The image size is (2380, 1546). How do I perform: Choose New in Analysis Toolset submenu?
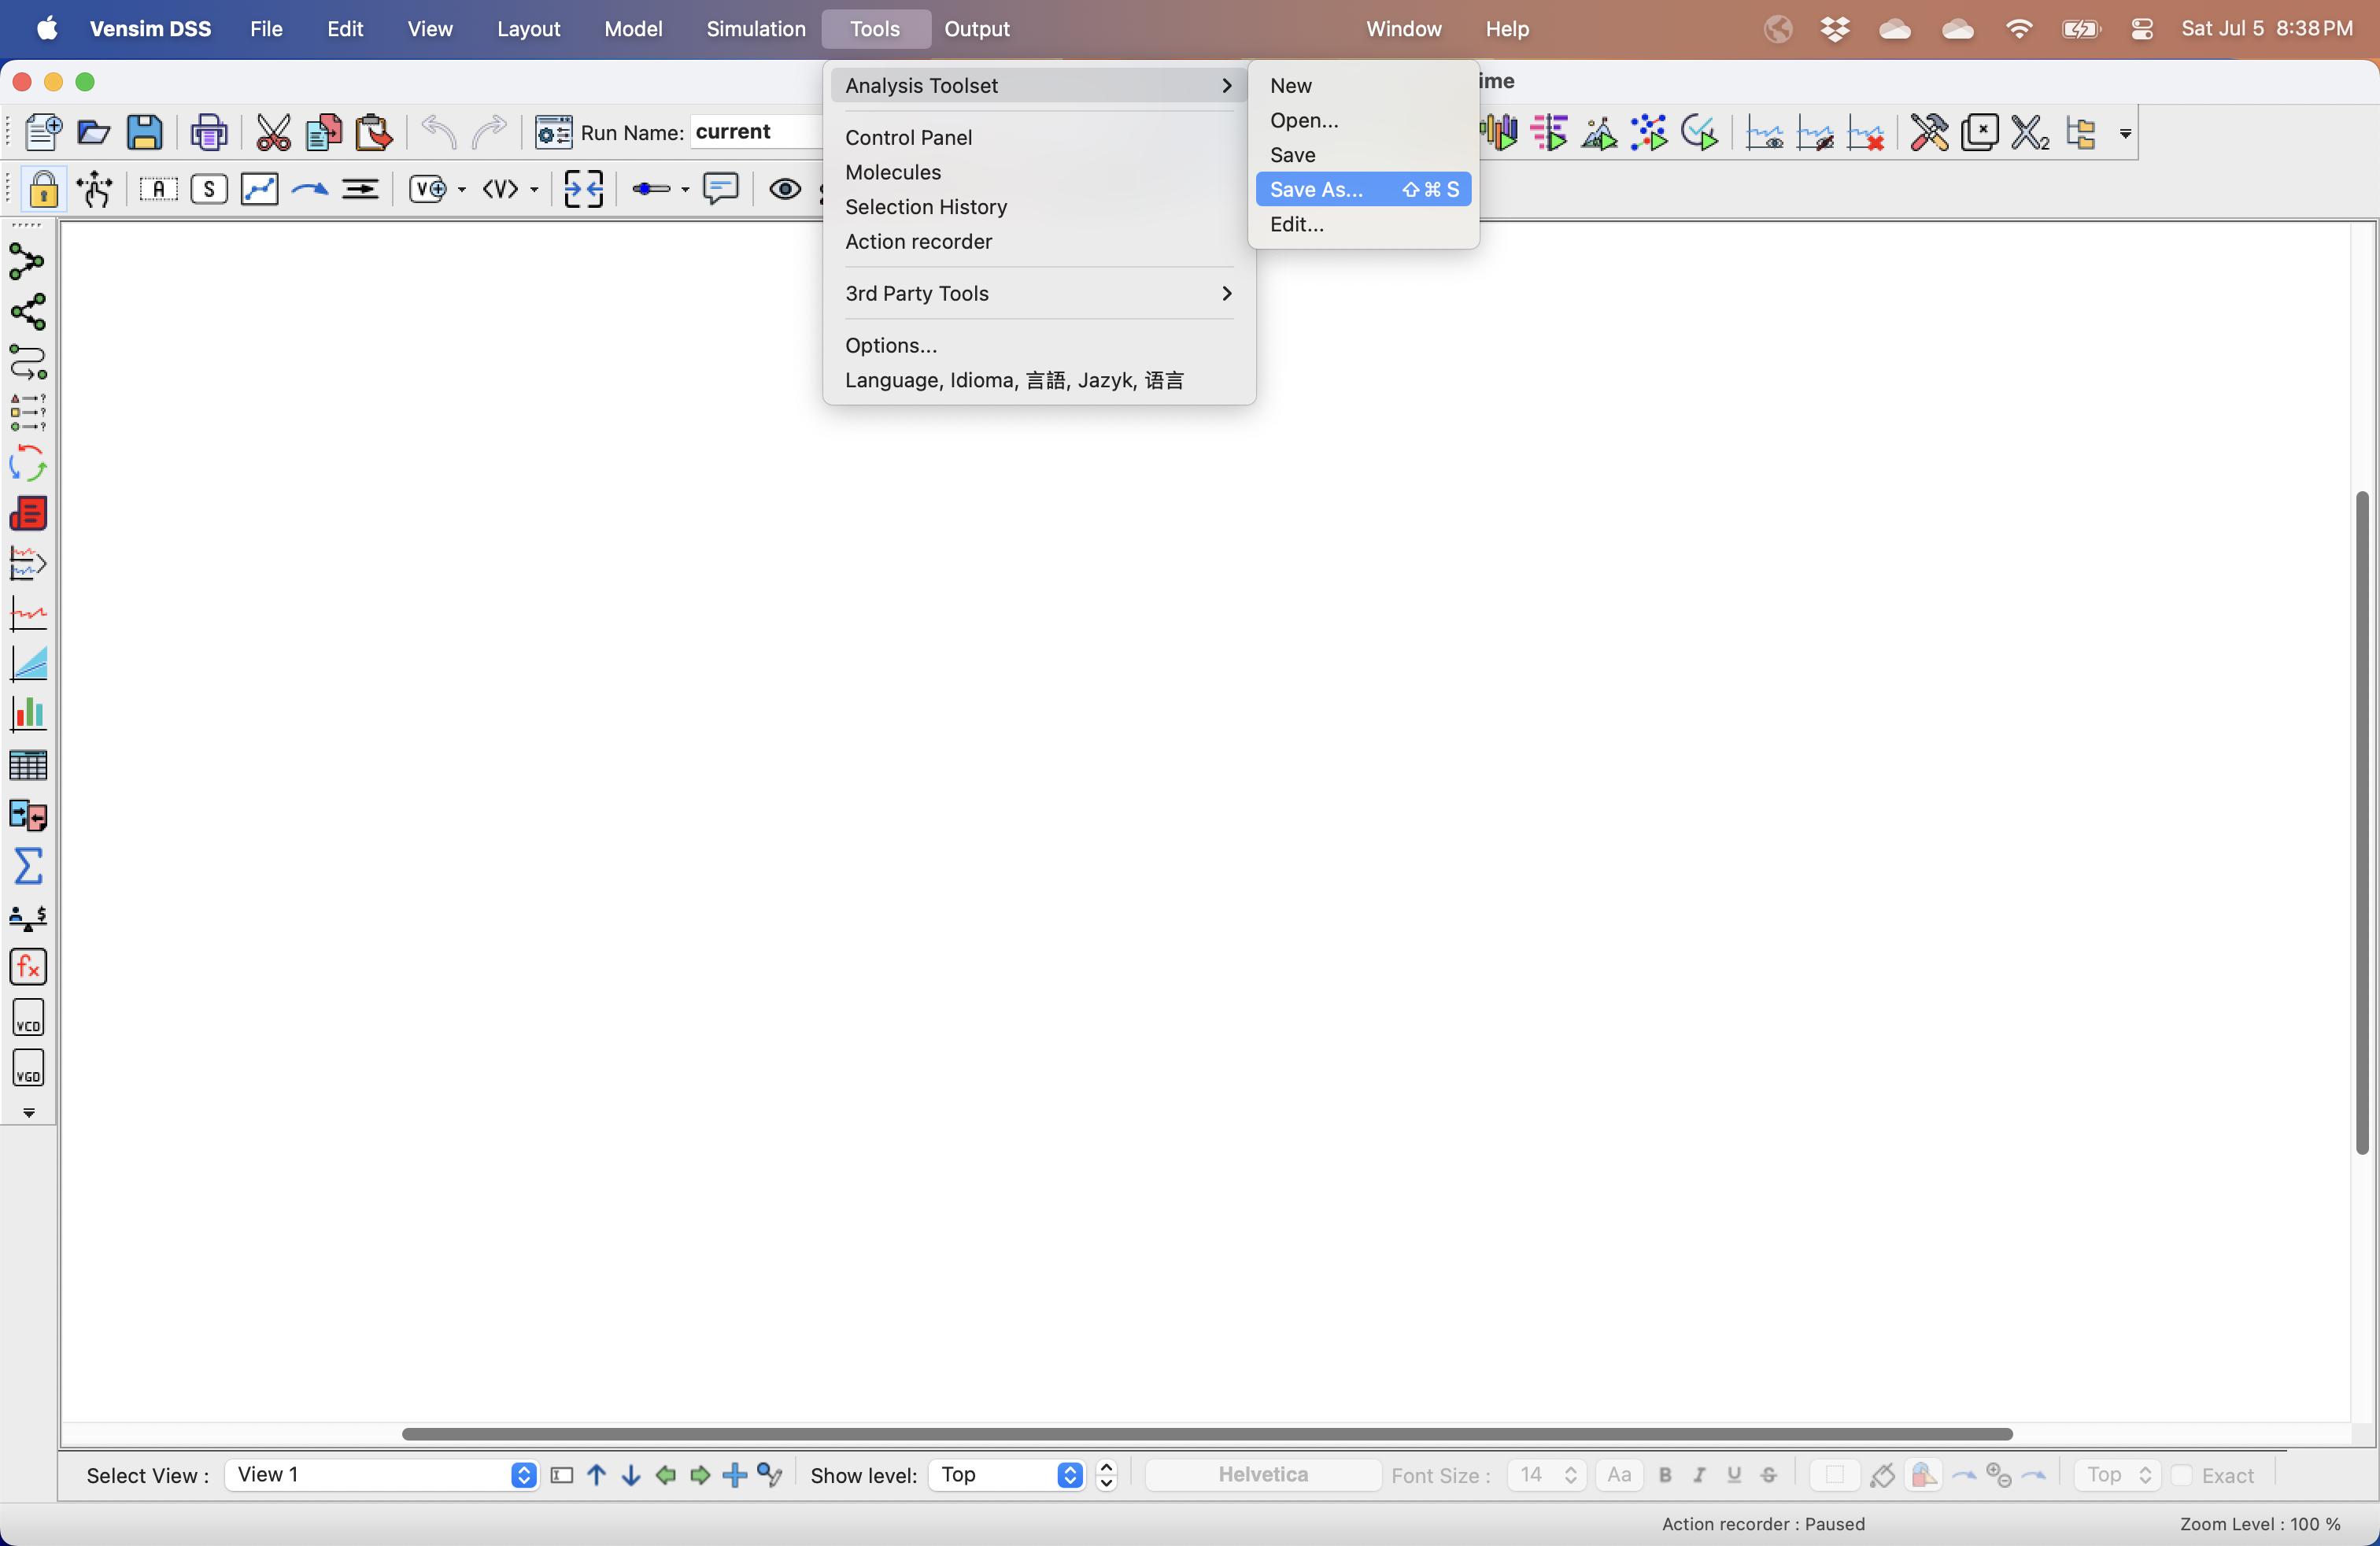pyautogui.click(x=1363, y=85)
